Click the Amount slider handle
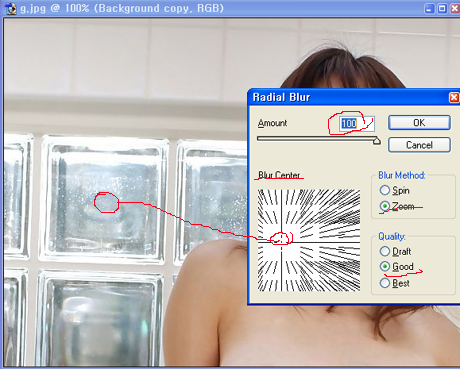This screenshot has height=369, width=460. pos(377,141)
